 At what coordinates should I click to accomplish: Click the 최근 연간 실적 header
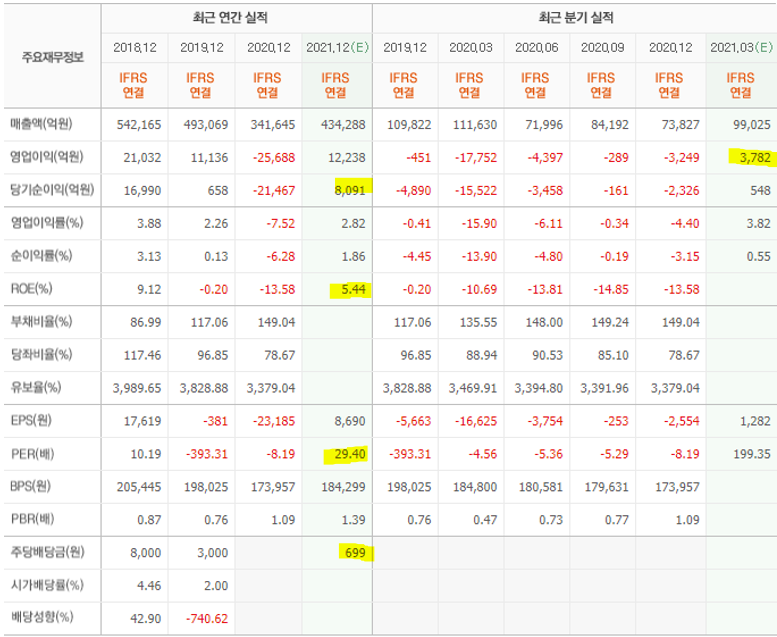click(230, 18)
